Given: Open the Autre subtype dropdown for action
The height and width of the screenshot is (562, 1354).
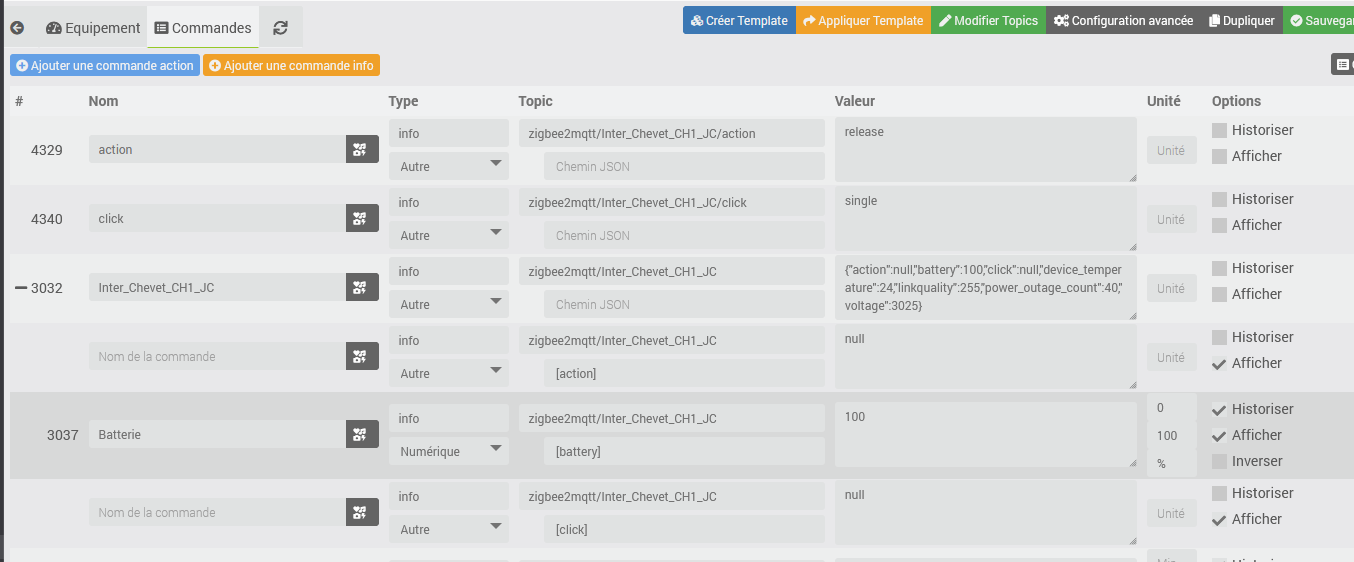Looking at the screenshot, I should (x=448, y=166).
